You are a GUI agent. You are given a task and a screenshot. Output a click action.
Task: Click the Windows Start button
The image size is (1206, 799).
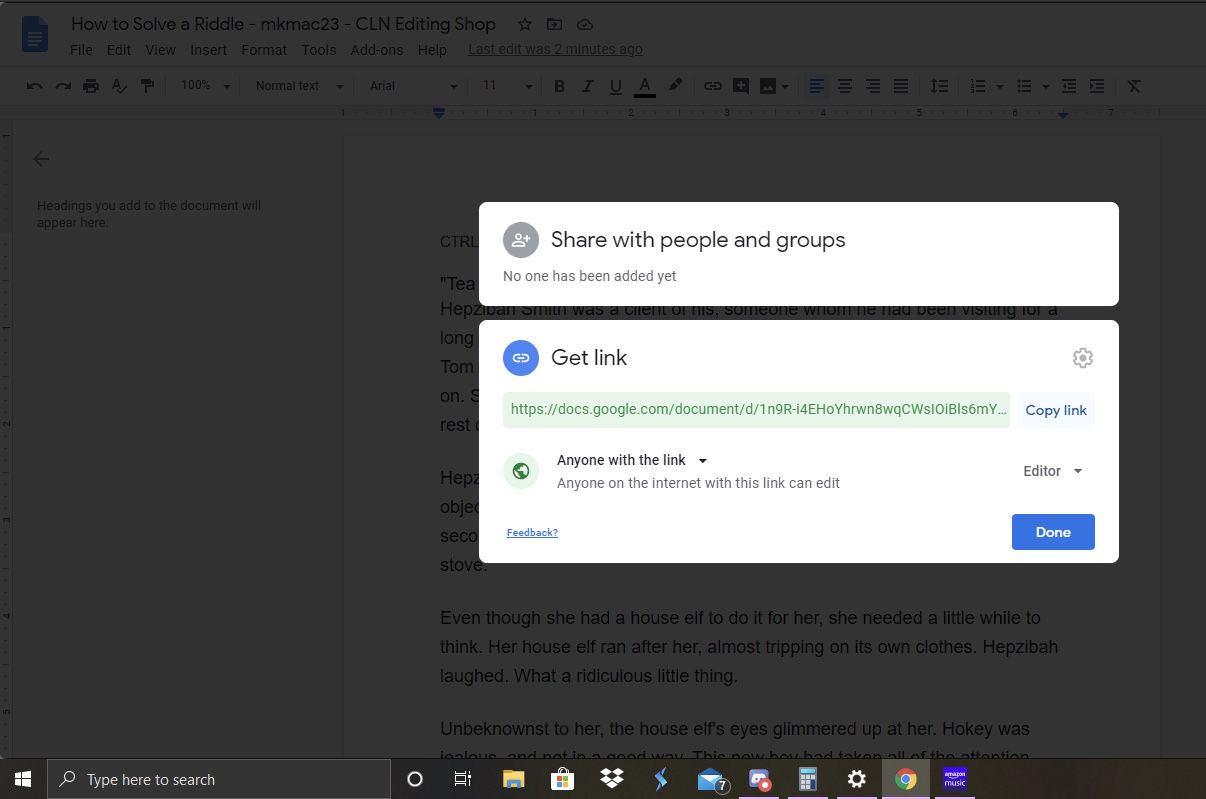click(23, 779)
